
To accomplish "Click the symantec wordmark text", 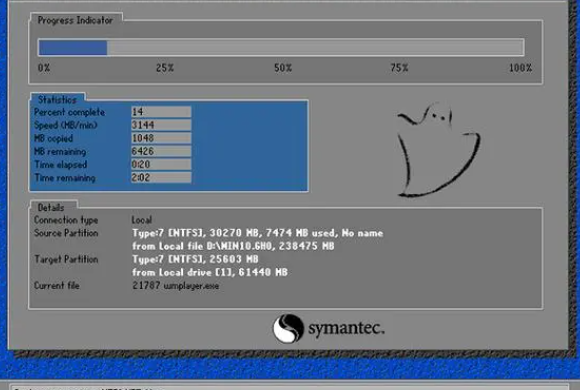I will (346, 328).
